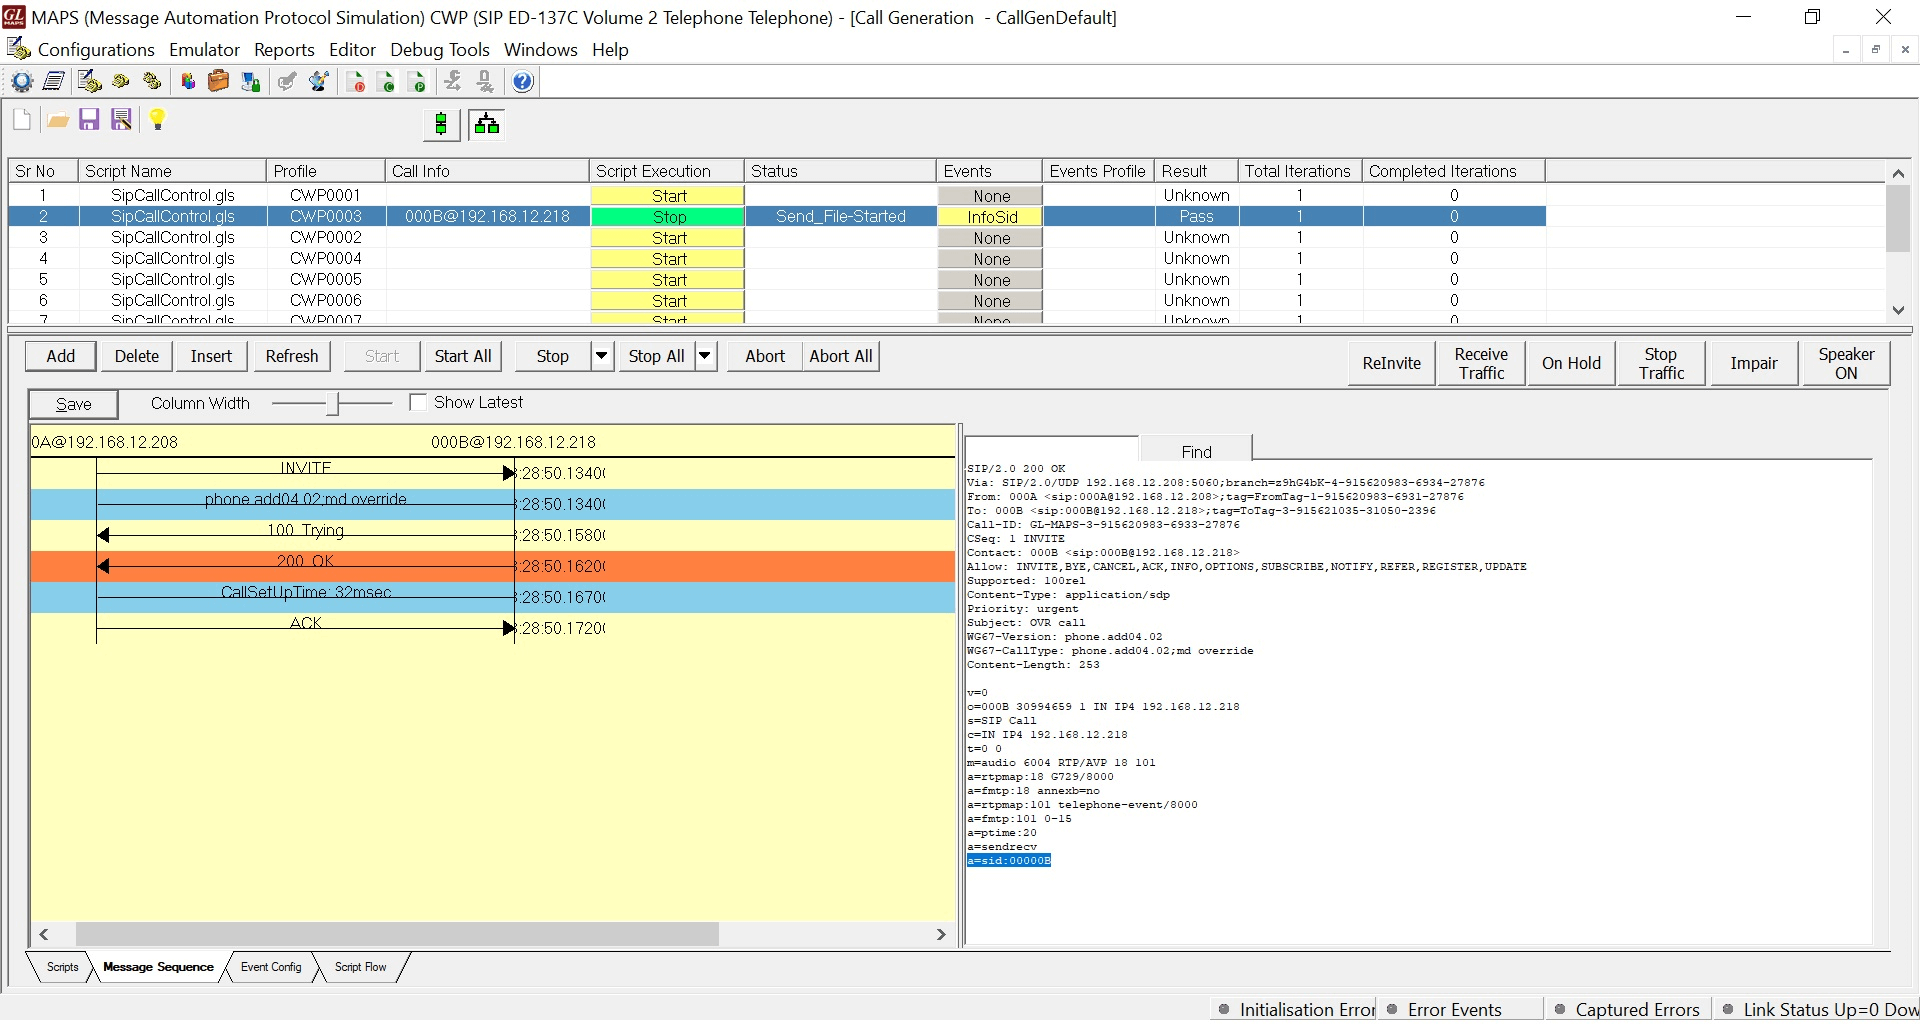Click the document icon with green P badge
Screen dimensions: 1920x1024
pyautogui.click(x=419, y=82)
